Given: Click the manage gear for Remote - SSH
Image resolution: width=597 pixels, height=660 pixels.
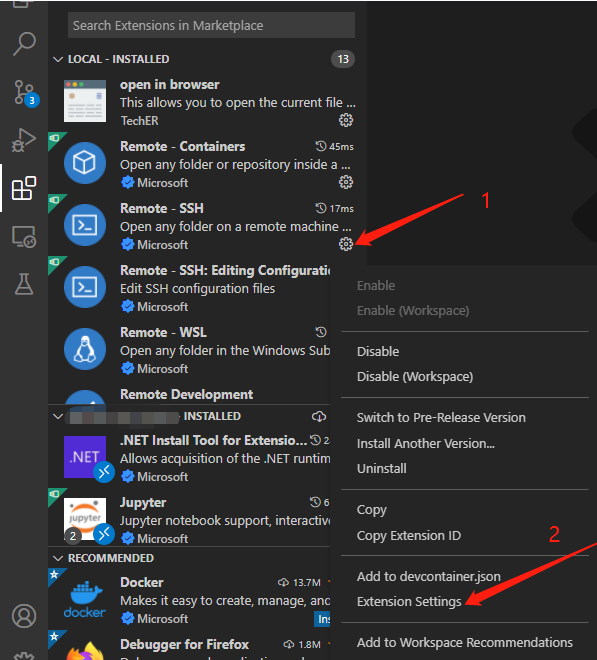Looking at the screenshot, I should (346, 244).
